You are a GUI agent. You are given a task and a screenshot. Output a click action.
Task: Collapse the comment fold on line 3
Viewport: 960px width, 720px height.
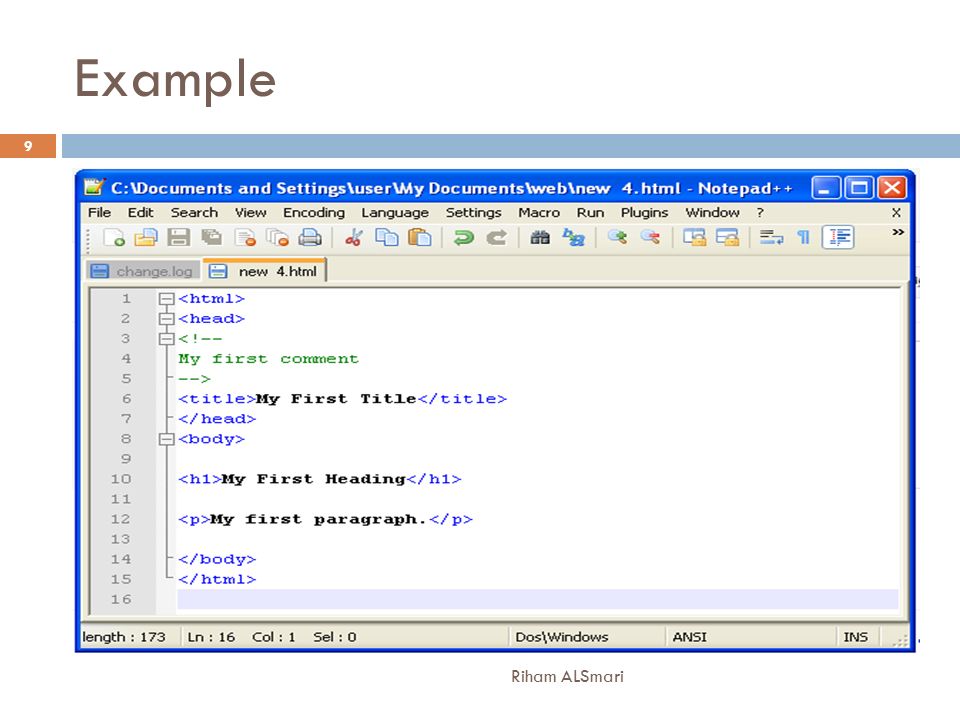166,339
